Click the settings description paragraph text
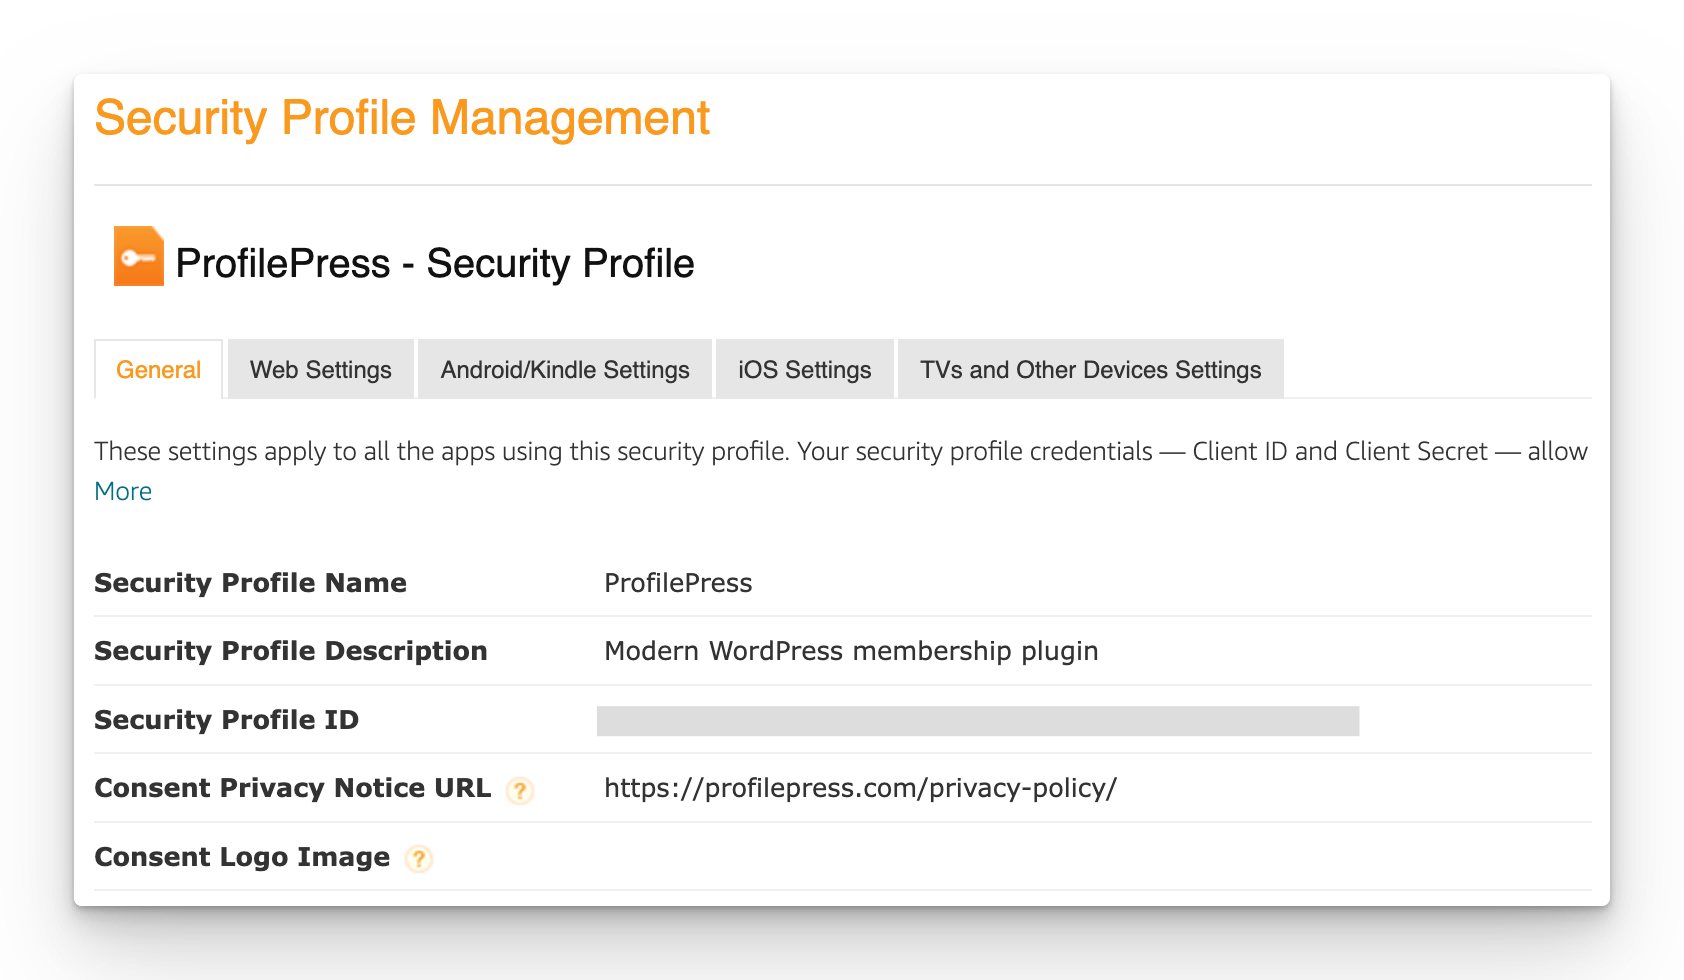The height and width of the screenshot is (980, 1684). pyautogui.click(x=841, y=452)
